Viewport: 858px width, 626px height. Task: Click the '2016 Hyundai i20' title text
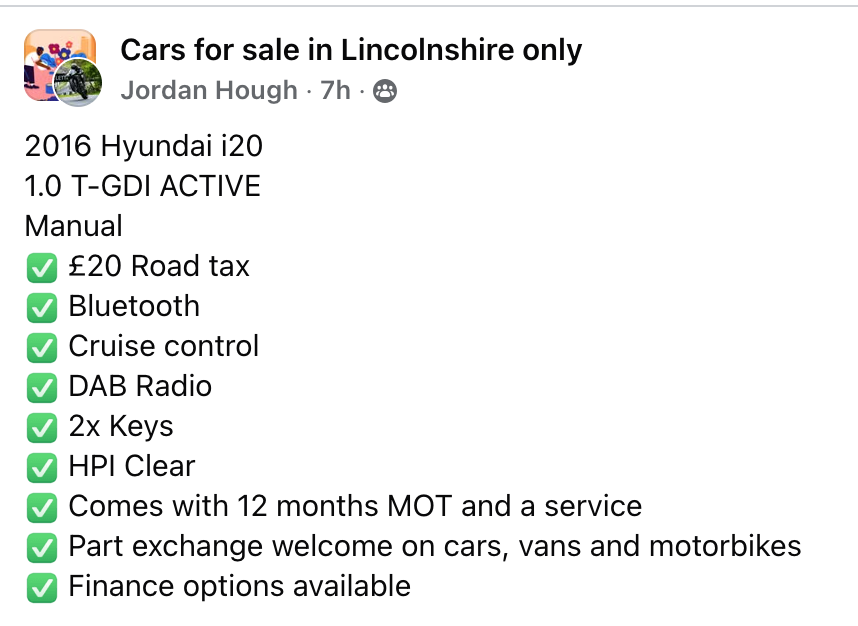click(x=144, y=146)
